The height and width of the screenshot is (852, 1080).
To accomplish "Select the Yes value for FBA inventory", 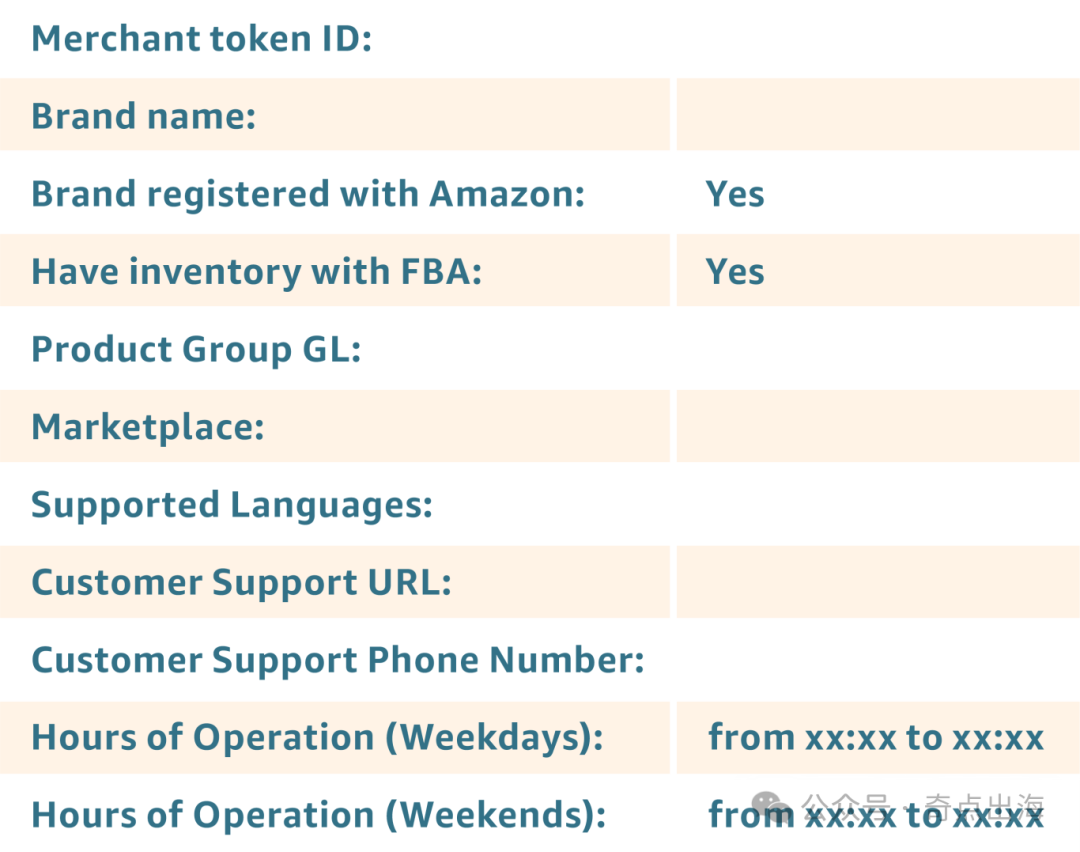I will pyautogui.click(x=735, y=272).
